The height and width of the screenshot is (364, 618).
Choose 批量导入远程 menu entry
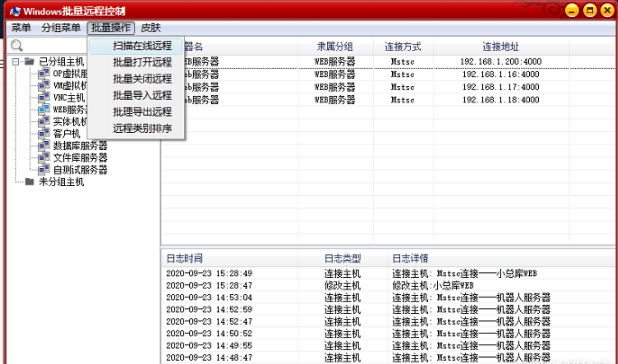[x=136, y=95]
